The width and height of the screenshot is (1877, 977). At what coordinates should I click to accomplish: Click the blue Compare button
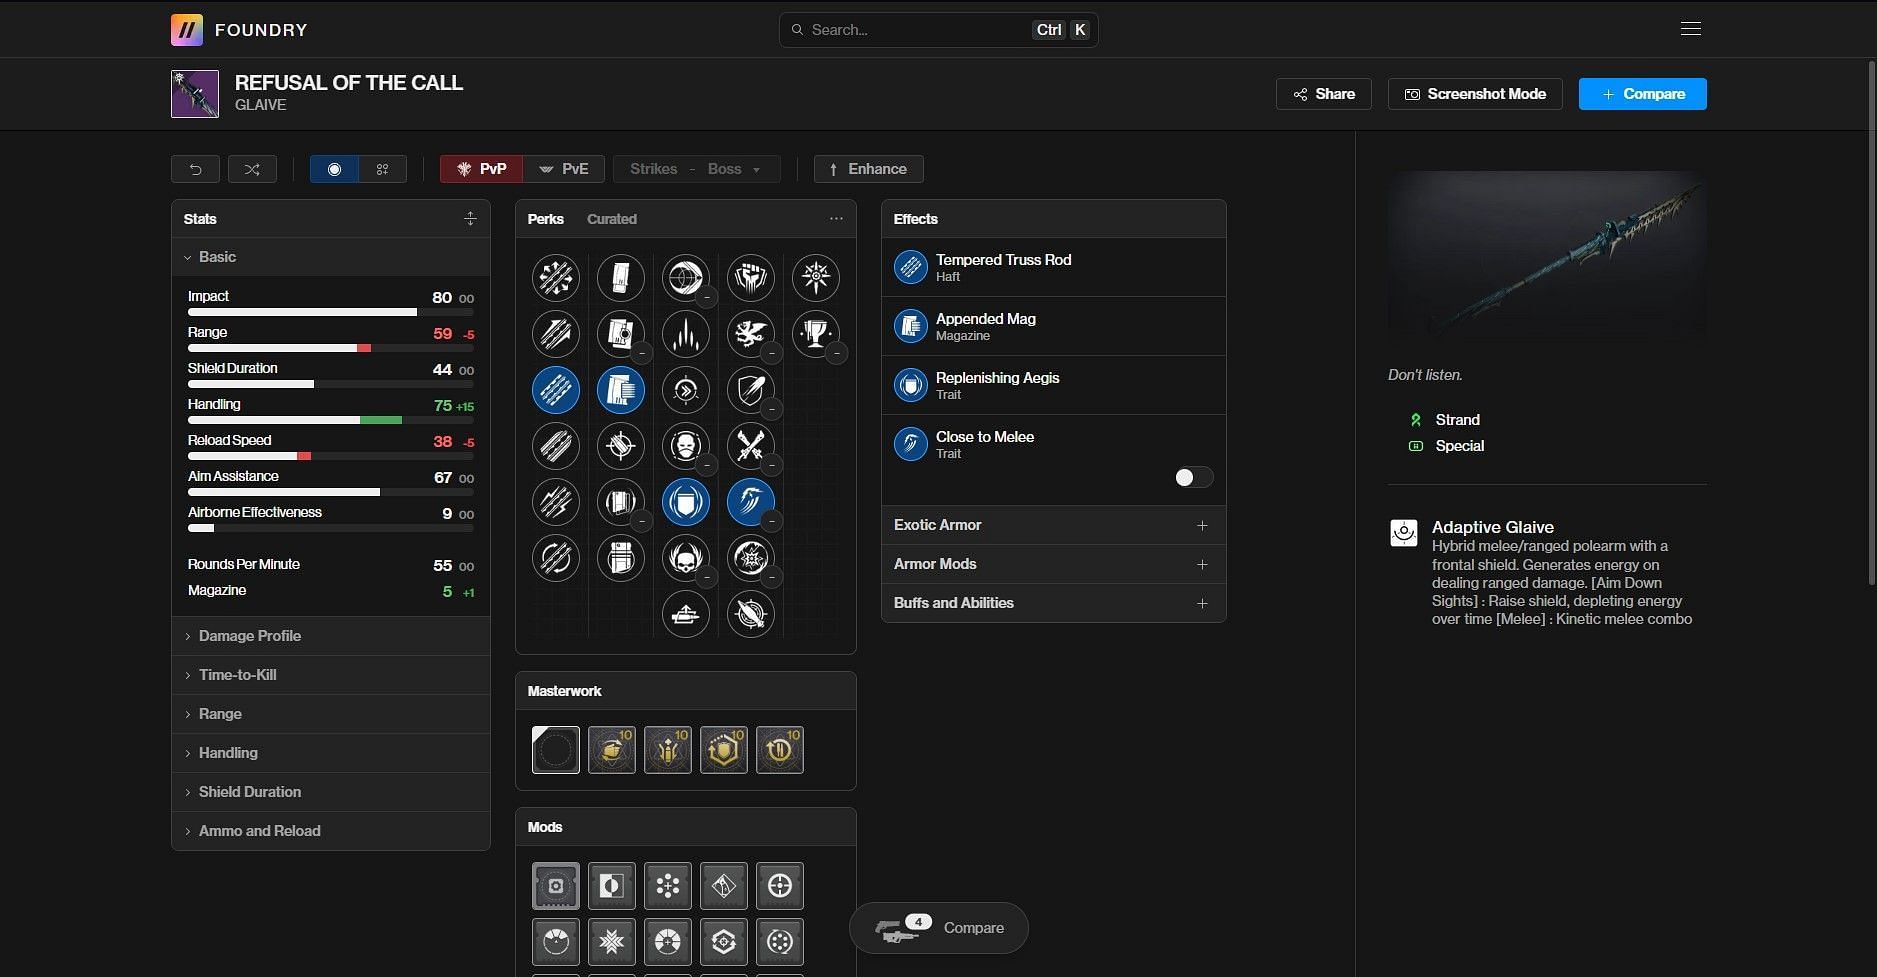click(1643, 94)
